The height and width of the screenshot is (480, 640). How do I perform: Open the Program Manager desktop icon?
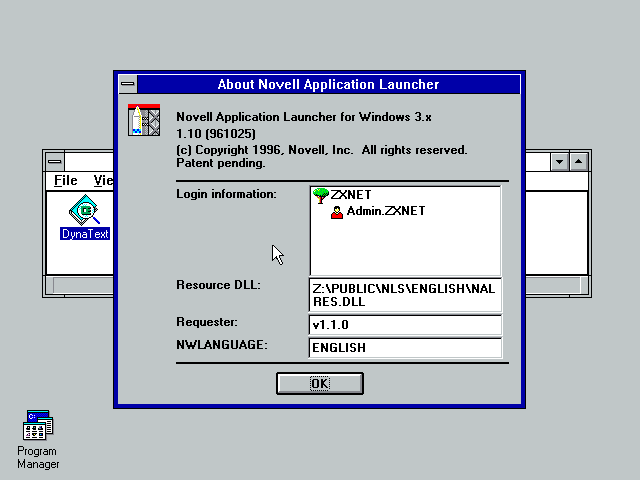pos(38,425)
